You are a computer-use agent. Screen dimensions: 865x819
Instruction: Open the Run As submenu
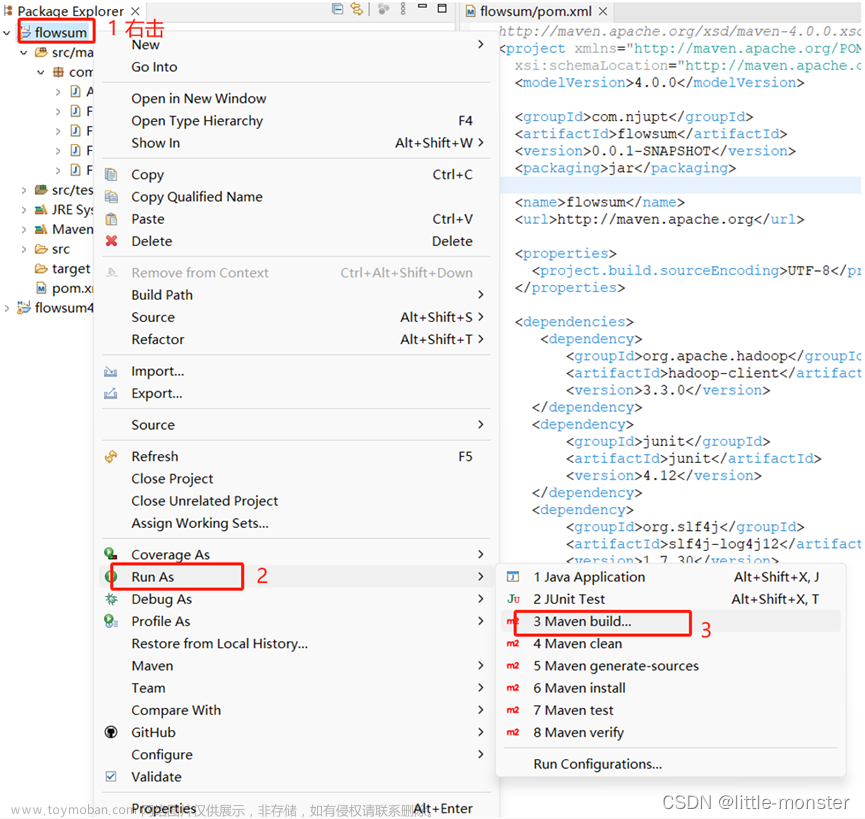tap(296, 576)
